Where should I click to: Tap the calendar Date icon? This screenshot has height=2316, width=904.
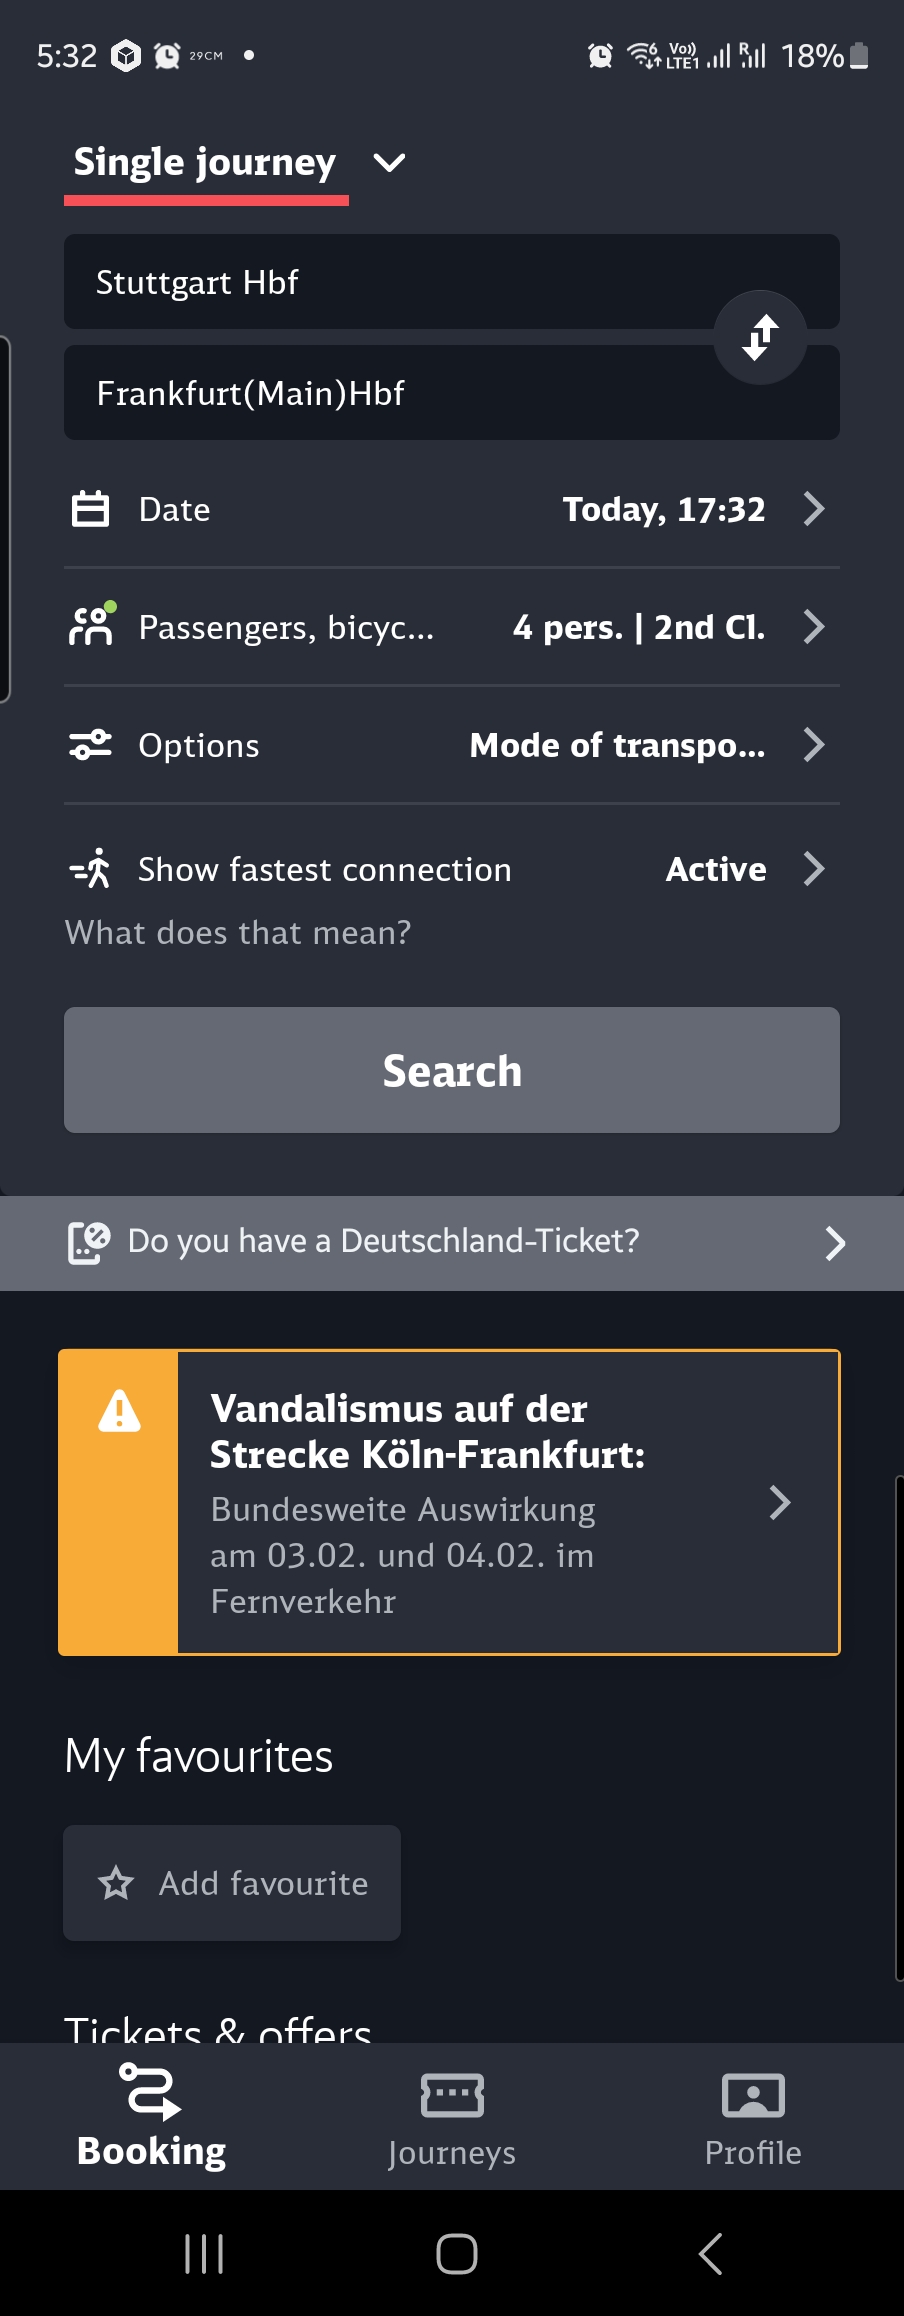tap(90, 509)
